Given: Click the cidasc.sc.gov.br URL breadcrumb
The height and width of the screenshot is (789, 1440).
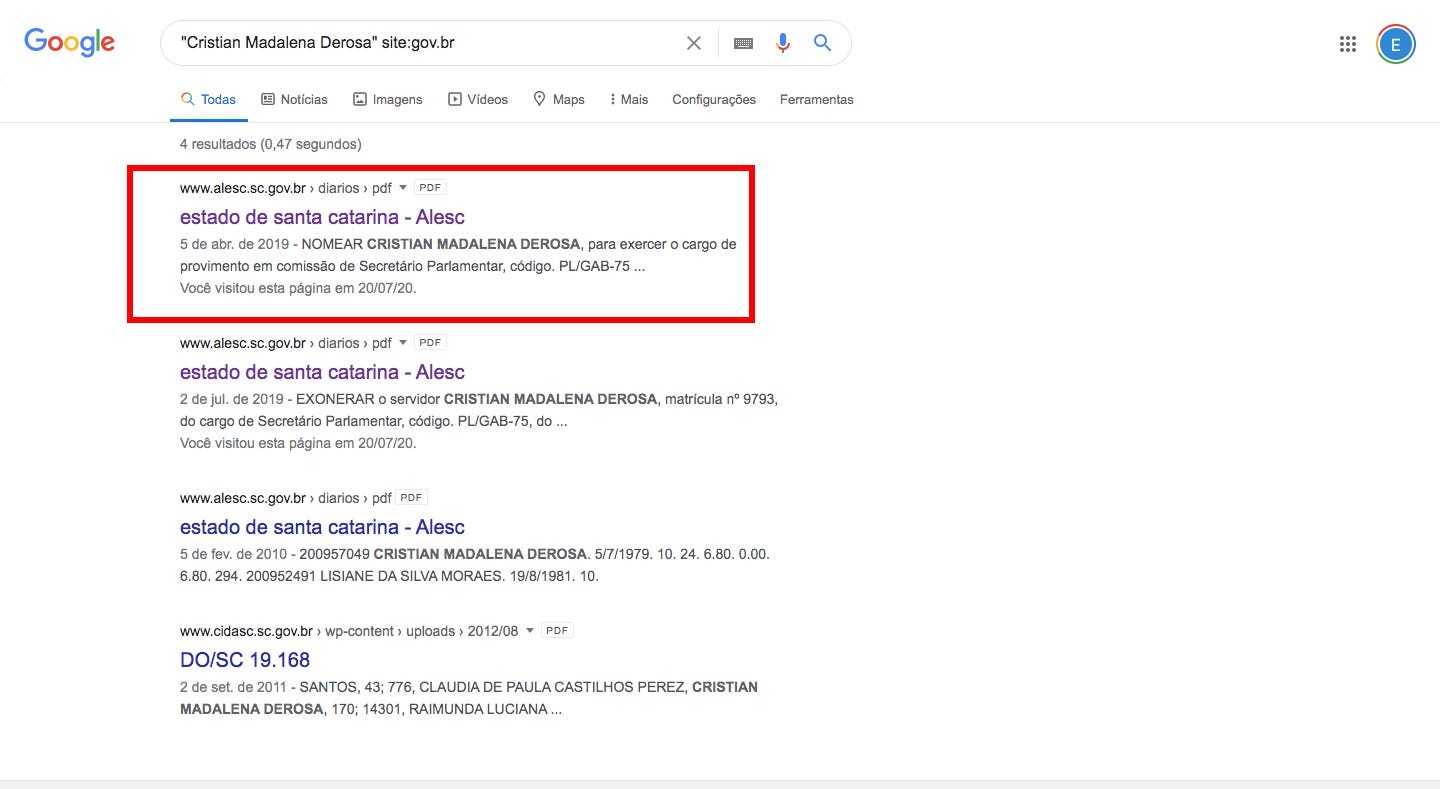Looking at the screenshot, I should pos(349,631).
